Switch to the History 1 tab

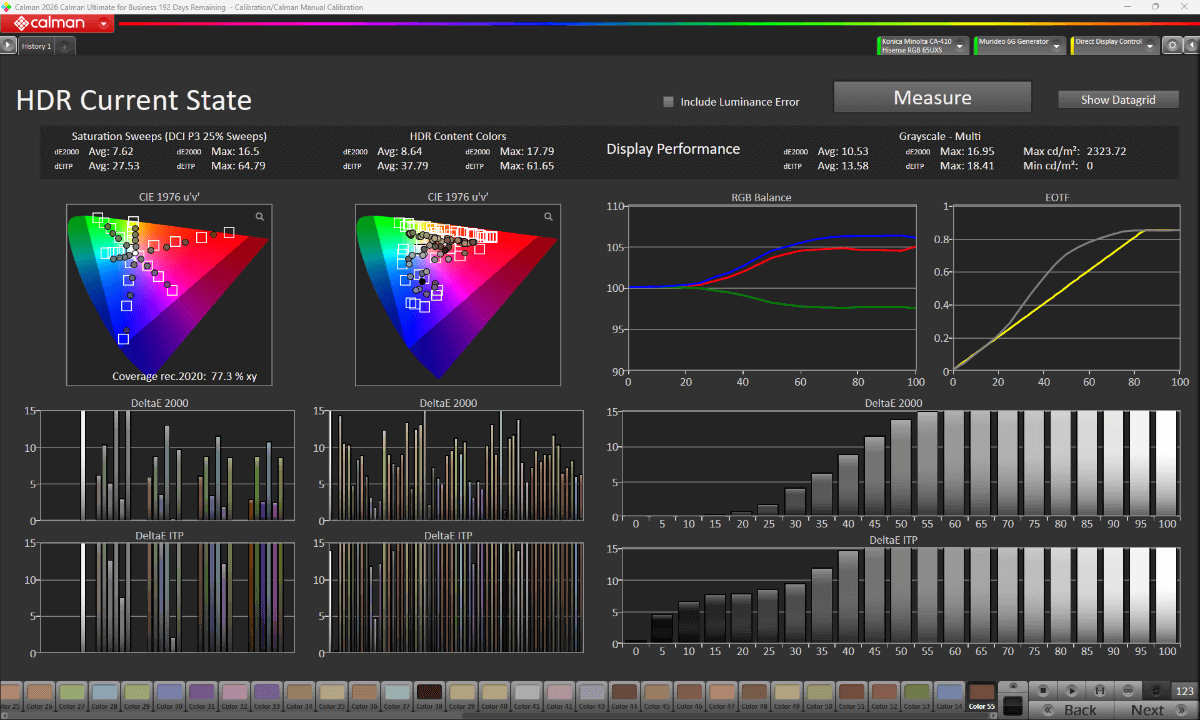coord(36,46)
